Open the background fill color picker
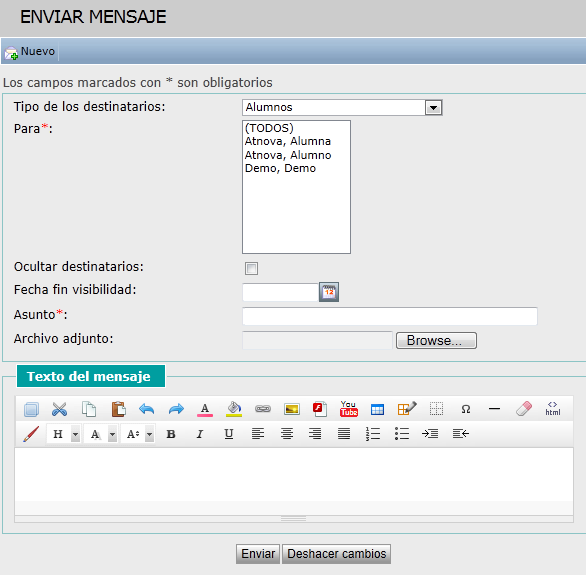The image size is (586, 575). [234, 409]
